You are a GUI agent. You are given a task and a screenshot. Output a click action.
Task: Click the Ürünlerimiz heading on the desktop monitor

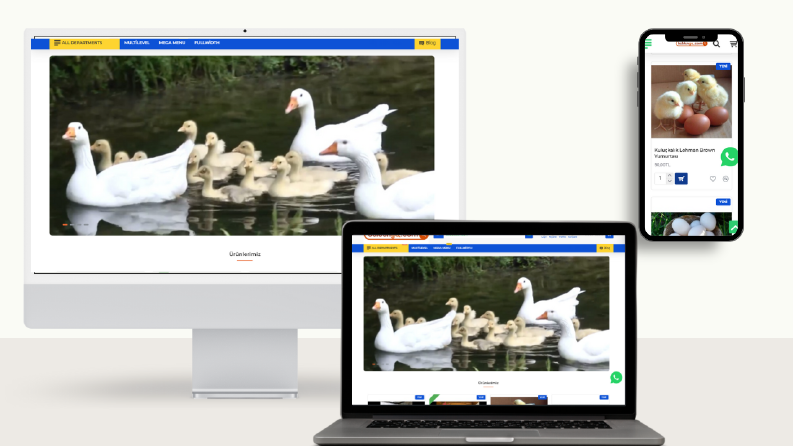[x=245, y=254]
